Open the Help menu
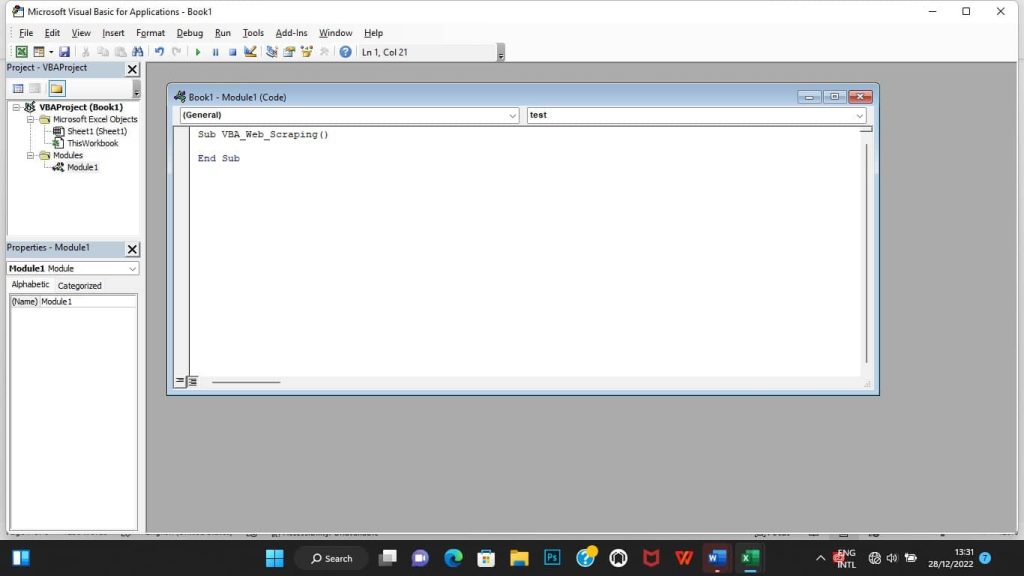This screenshot has width=1024, height=576. tap(374, 33)
